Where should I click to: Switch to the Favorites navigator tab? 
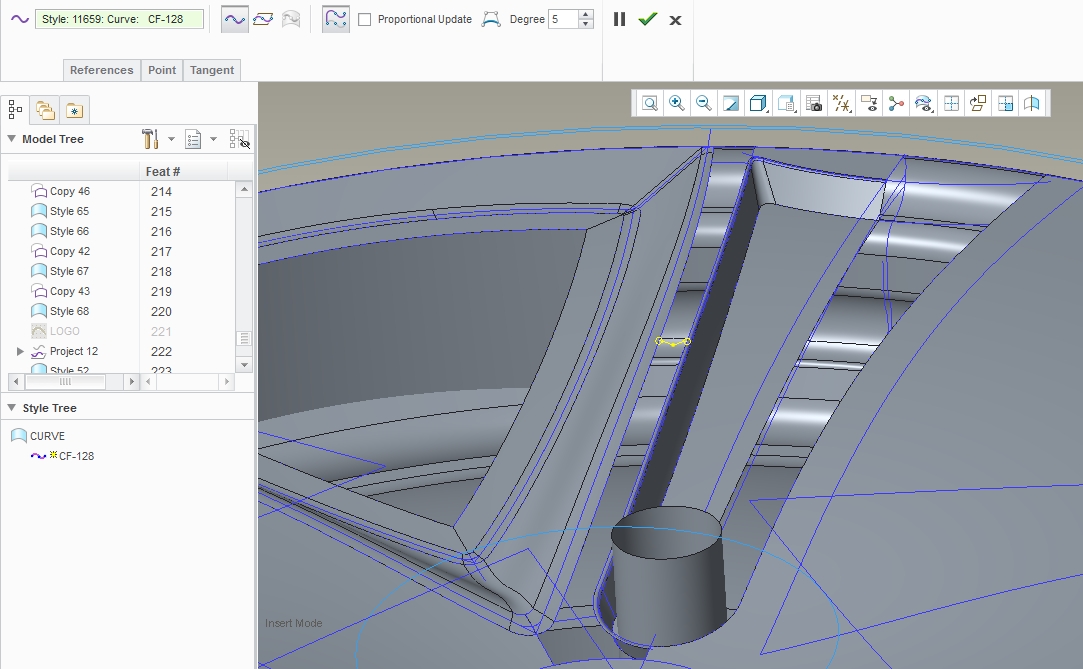tap(74, 110)
